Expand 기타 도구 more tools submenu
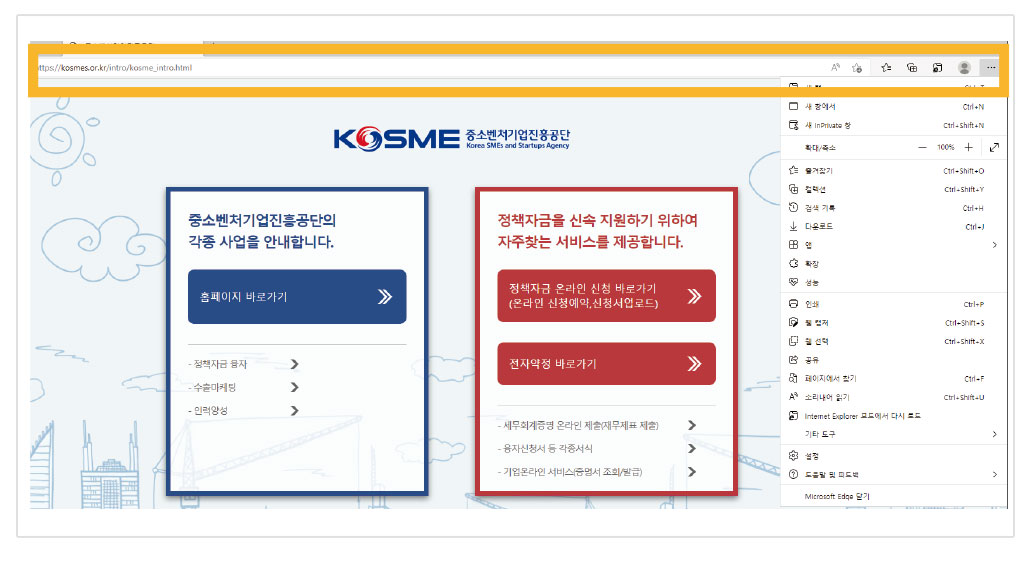The height and width of the screenshot is (565, 1032). click(x=894, y=434)
